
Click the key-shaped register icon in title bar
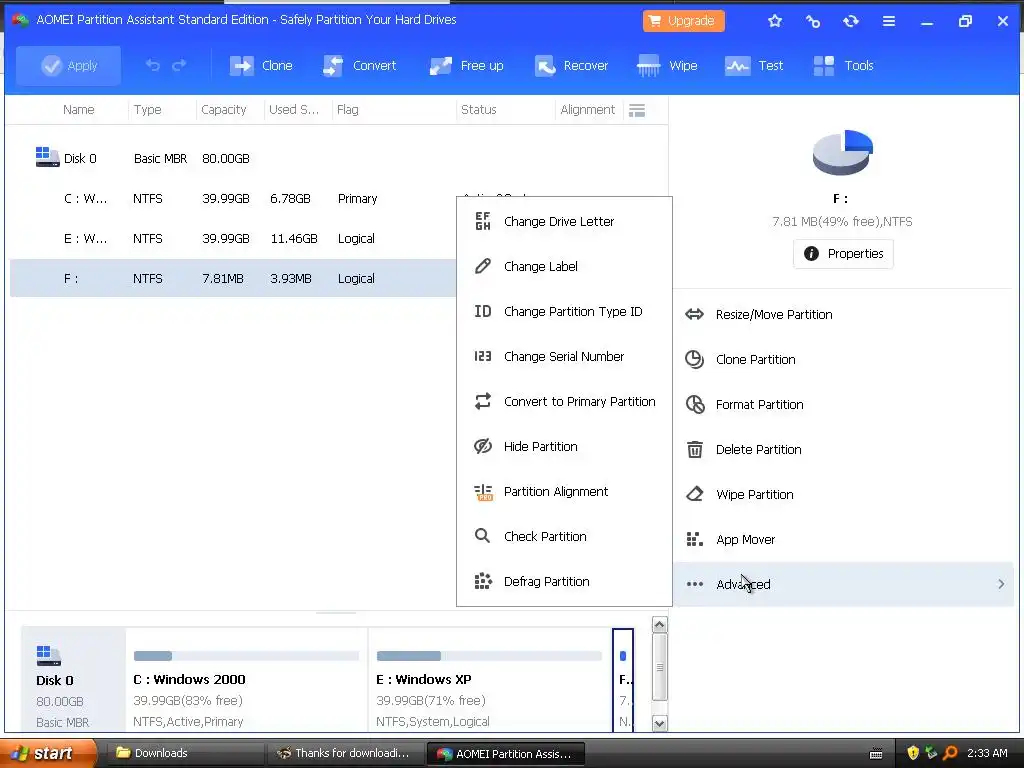coord(812,21)
